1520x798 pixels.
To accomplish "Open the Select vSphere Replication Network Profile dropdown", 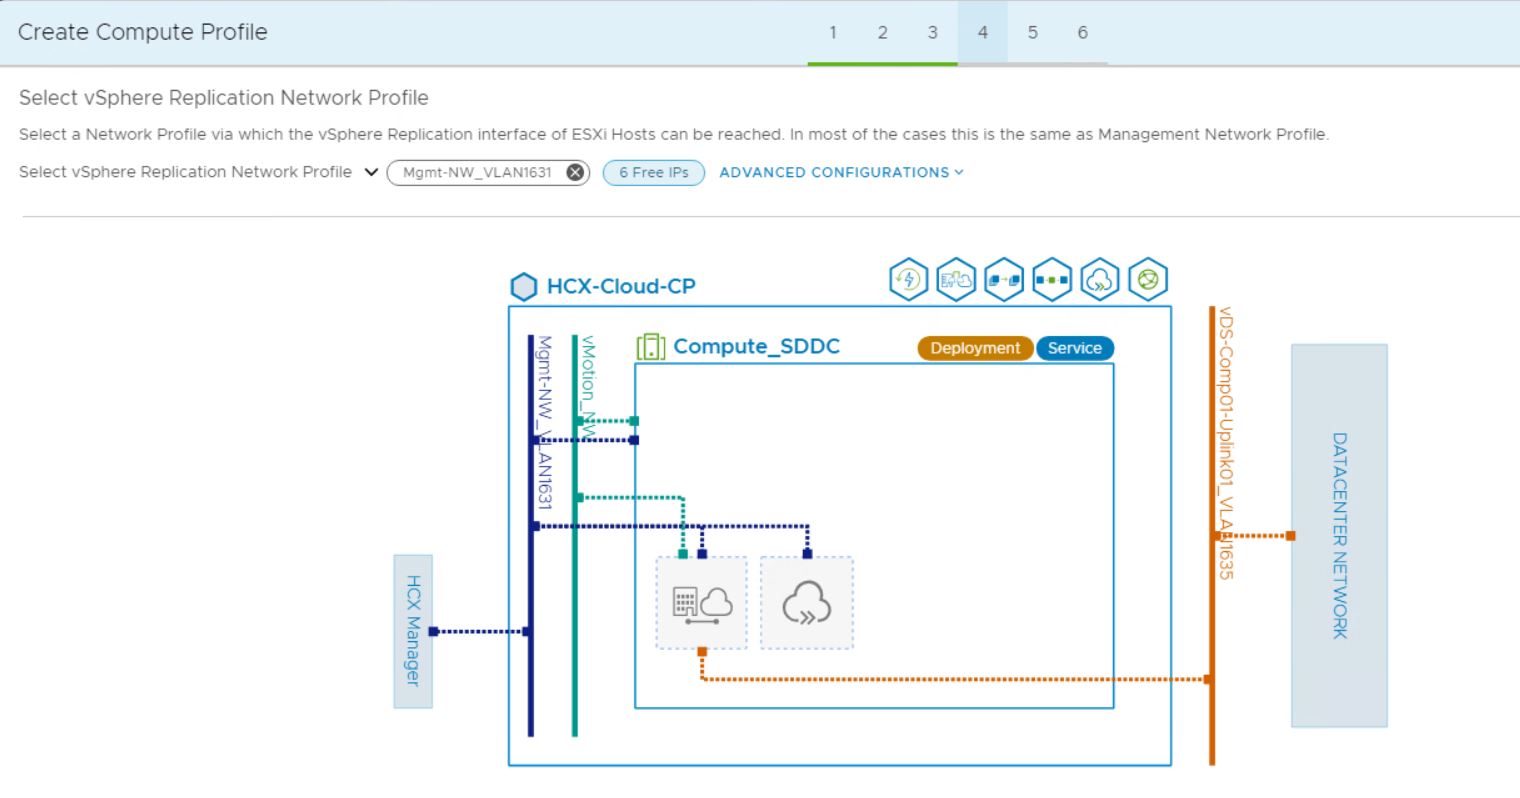I will (371, 172).
